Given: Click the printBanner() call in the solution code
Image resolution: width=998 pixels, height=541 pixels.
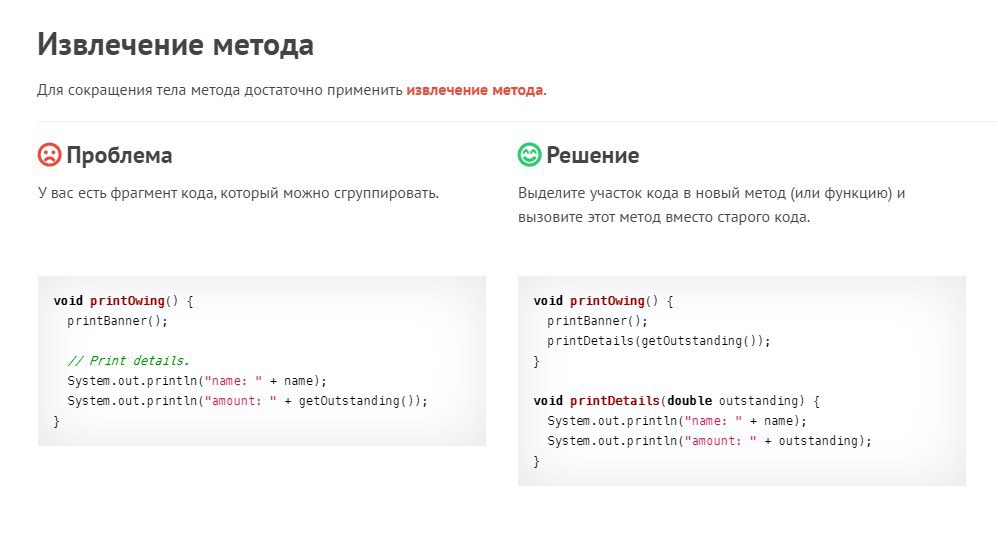Looking at the screenshot, I should pos(598,321).
